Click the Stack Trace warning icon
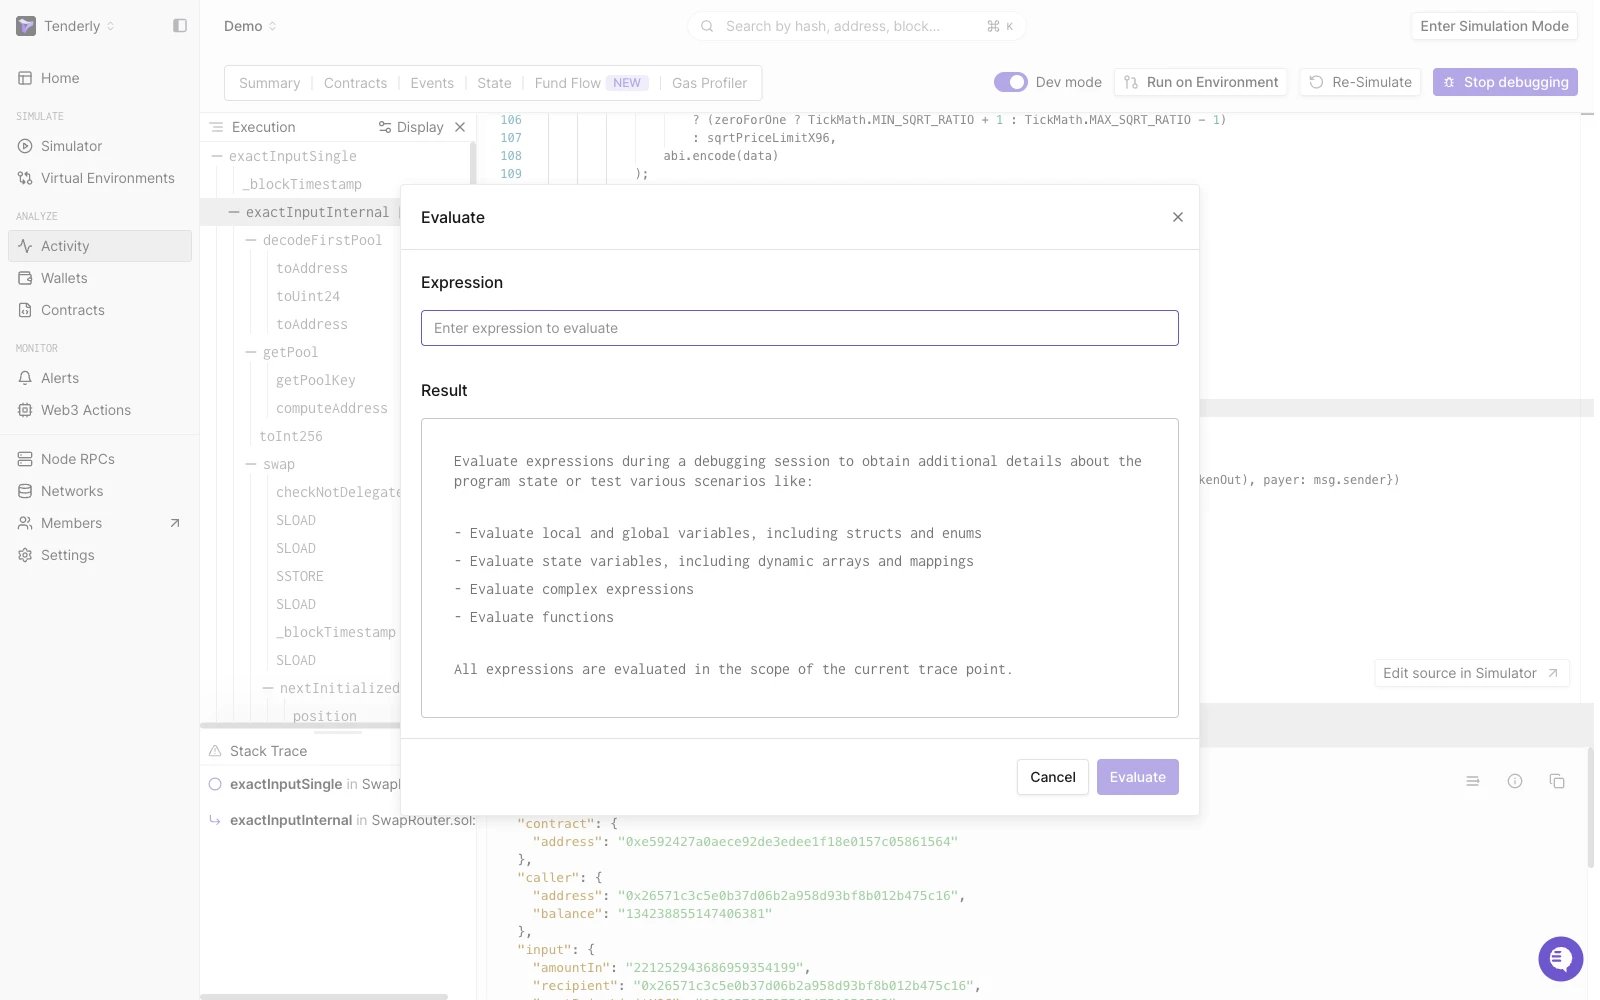 [214, 751]
